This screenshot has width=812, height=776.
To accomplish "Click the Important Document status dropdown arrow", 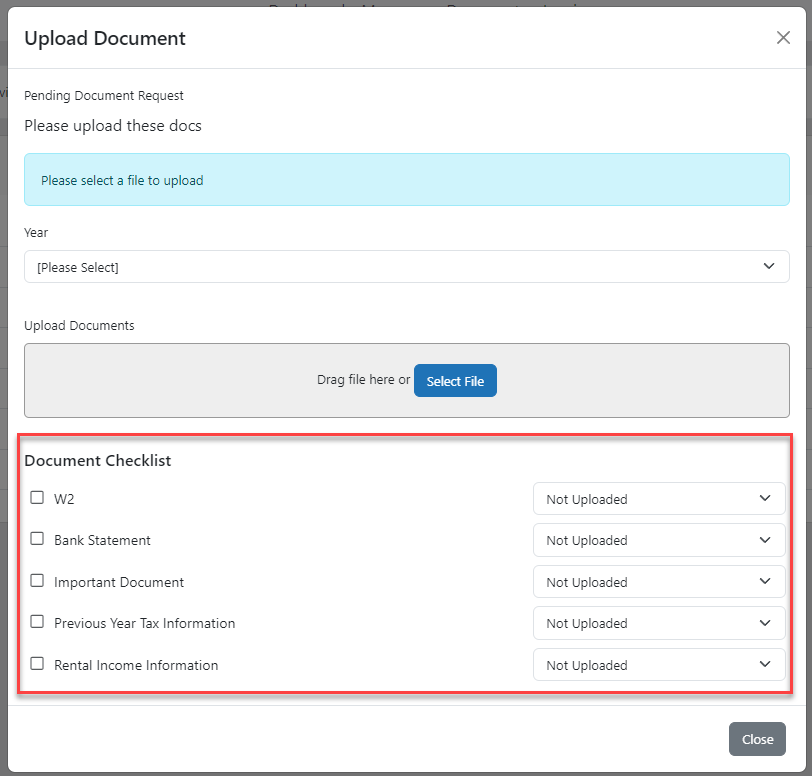I will (767, 581).
